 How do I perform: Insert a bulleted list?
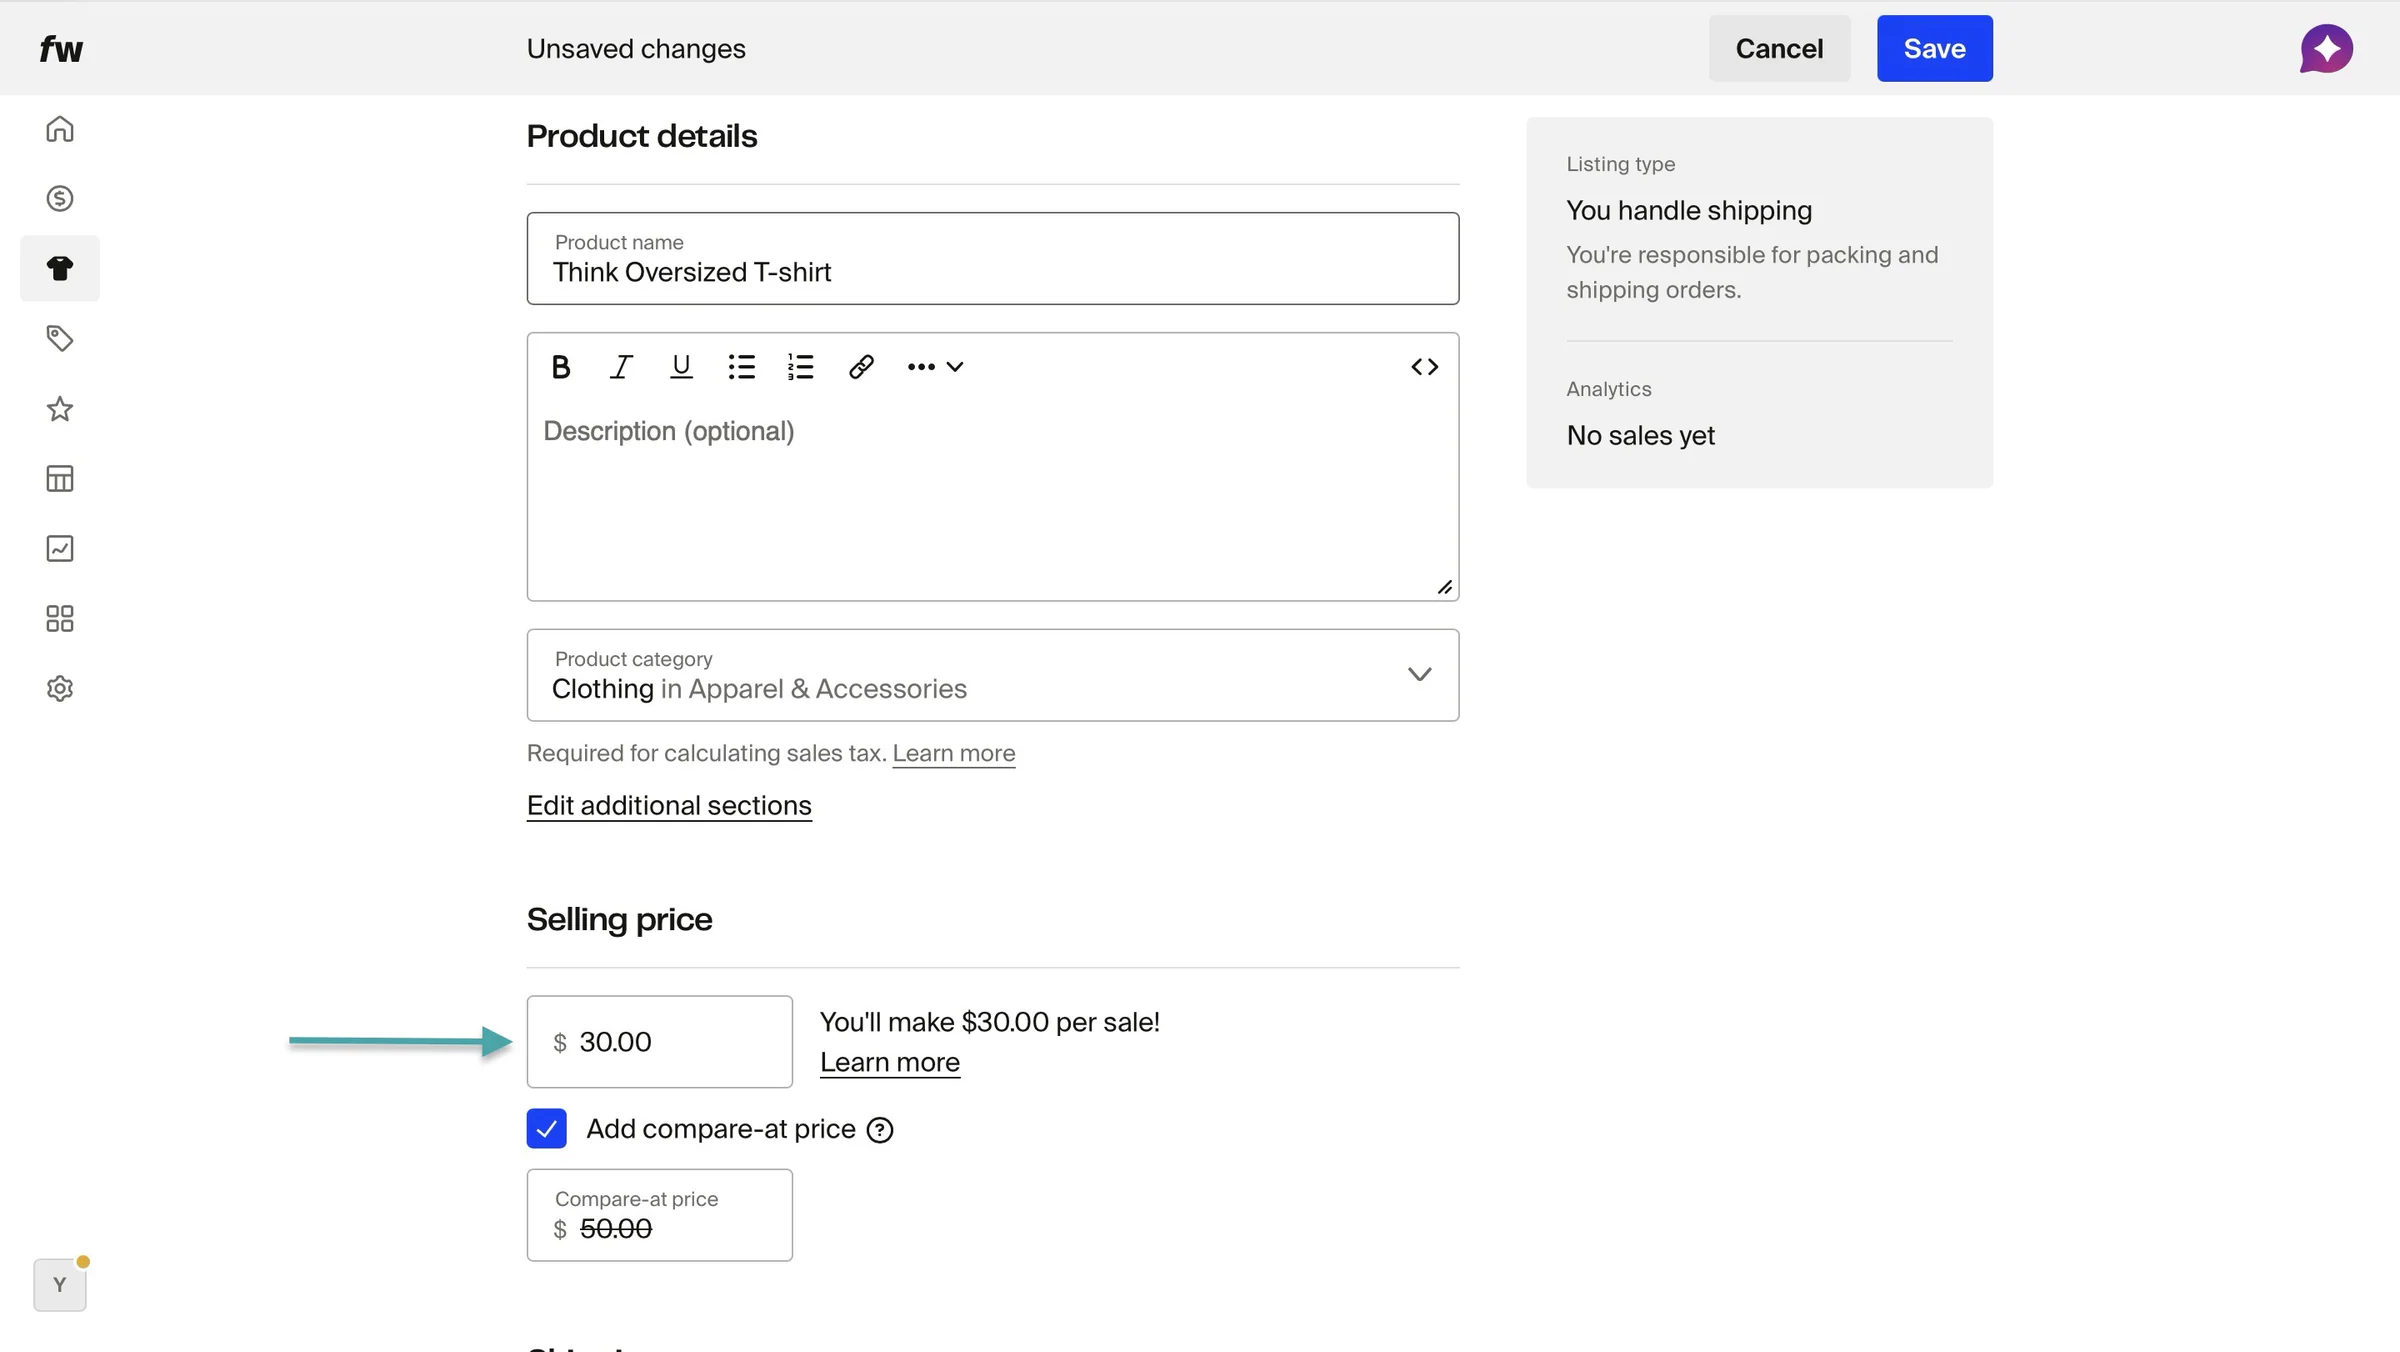coord(741,367)
